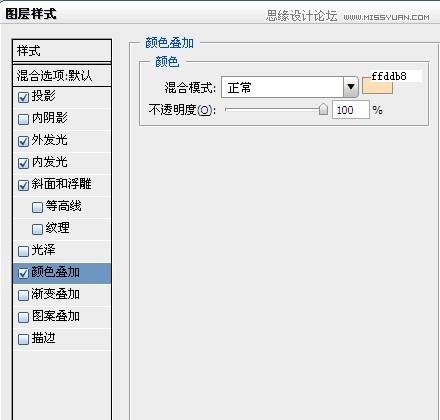Image resolution: width=440 pixels, height=420 pixels.
Task: Open the 外发光 settings row label
Action: [x=50, y=140]
